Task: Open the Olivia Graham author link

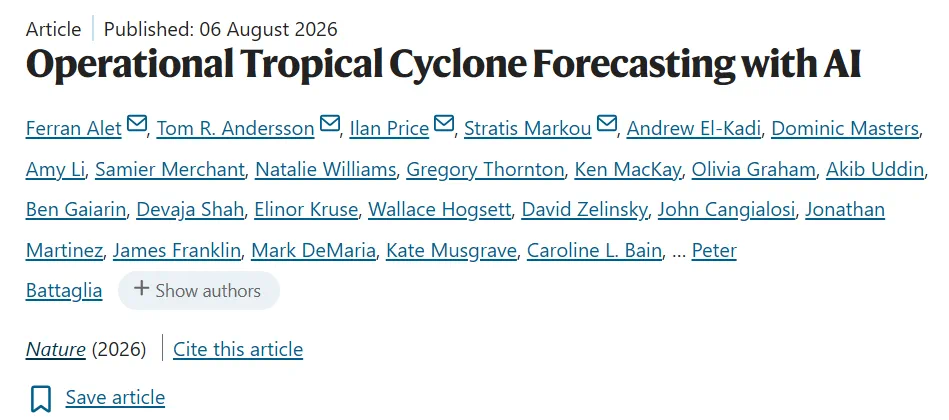Action: 754,170
